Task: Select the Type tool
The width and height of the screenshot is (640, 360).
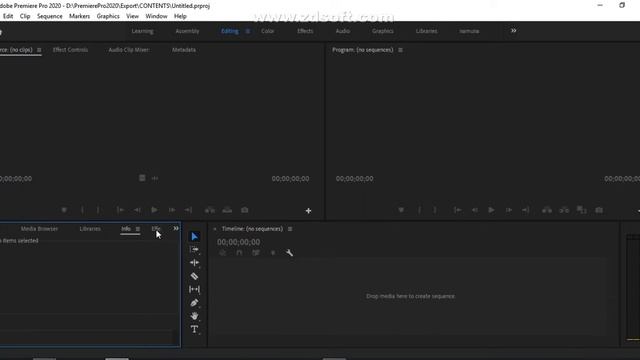Action: click(x=194, y=329)
